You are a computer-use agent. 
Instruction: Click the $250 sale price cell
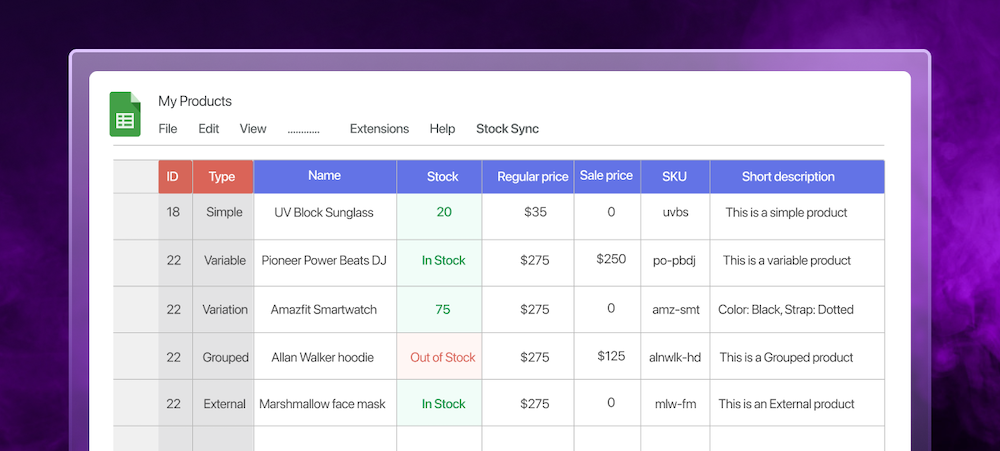611,259
